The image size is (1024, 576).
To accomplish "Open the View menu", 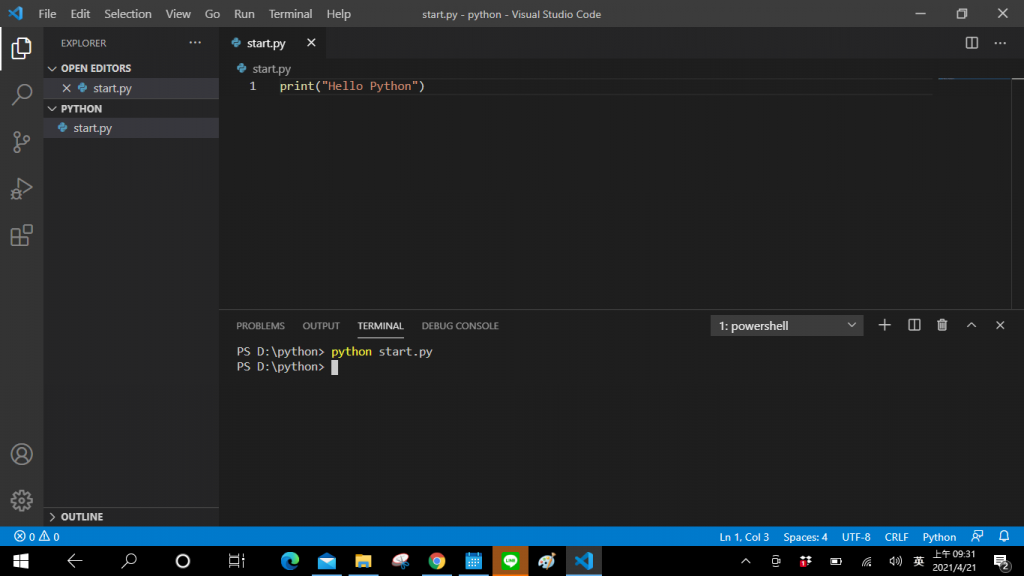I will [x=178, y=14].
